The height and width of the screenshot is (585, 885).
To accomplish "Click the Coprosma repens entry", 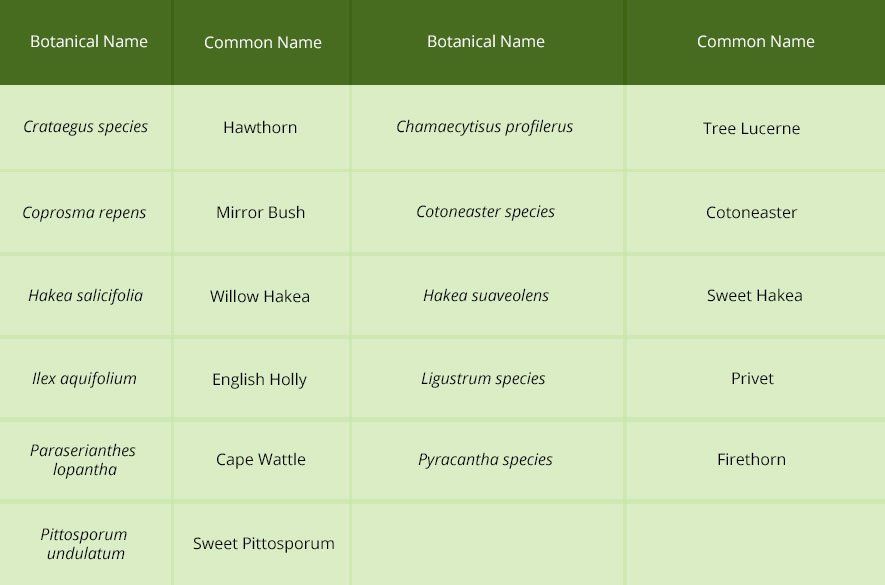I will tap(84, 212).
